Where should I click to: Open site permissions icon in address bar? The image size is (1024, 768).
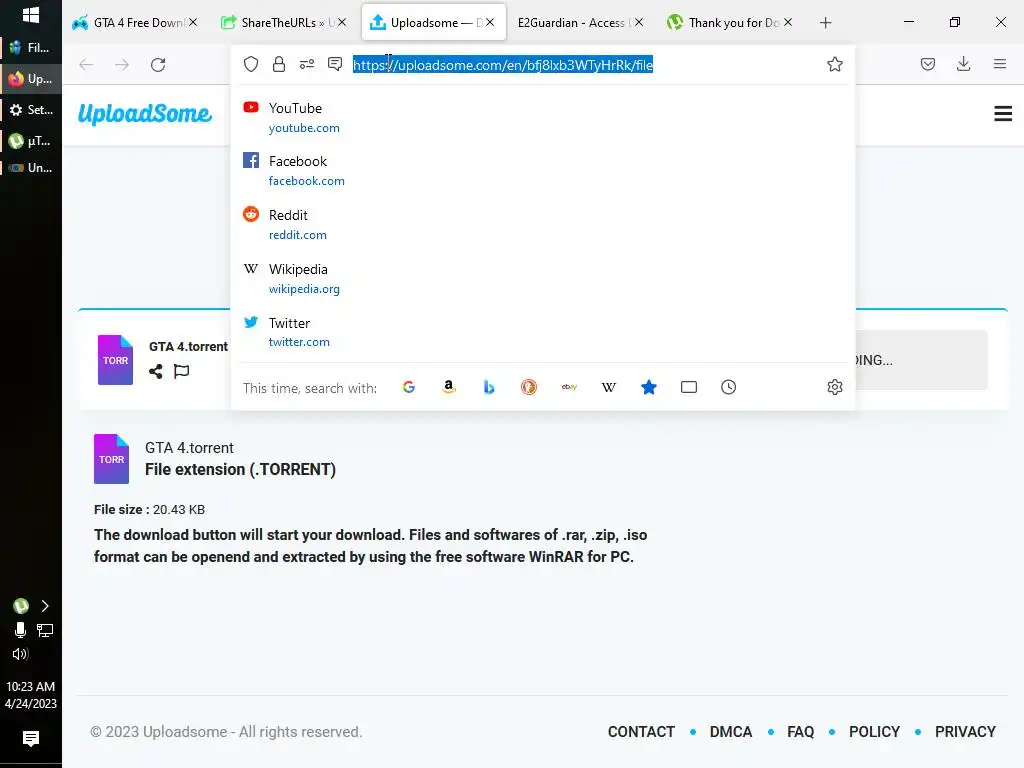[307, 64]
